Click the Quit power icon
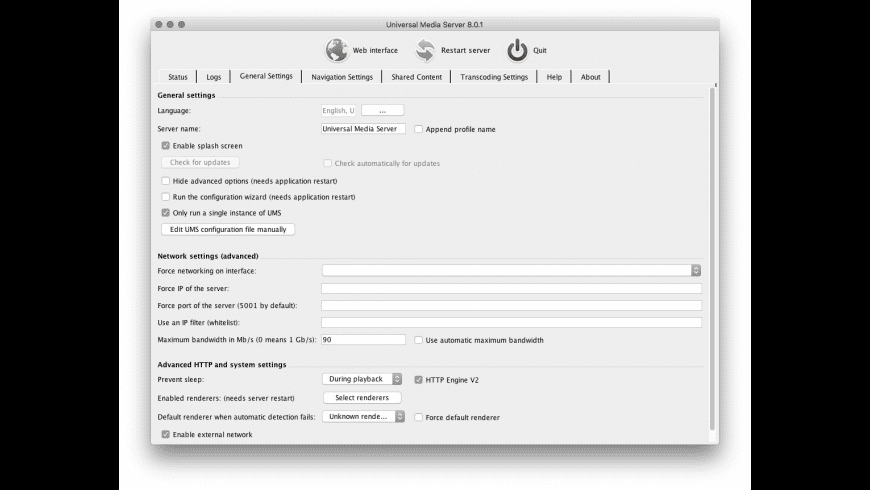Image resolution: width=870 pixels, height=490 pixels. point(517,50)
